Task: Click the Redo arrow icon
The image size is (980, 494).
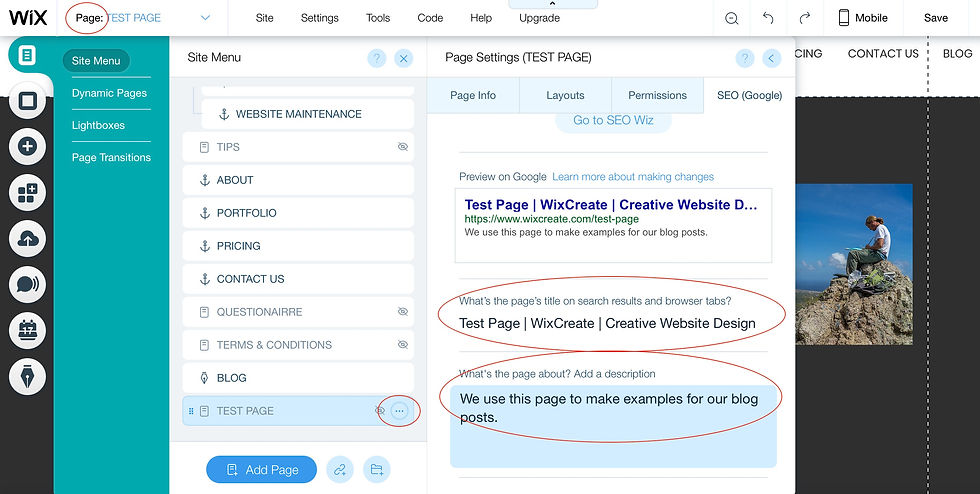Action: coord(805,18)
